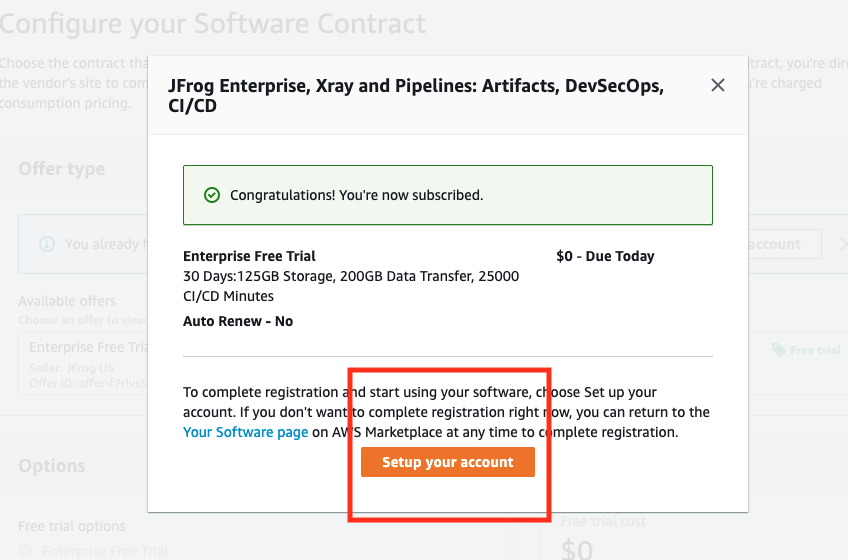848x560 pixels.
Task: Click the $0 - Due Today amount
Action: (x=605, y=256)
